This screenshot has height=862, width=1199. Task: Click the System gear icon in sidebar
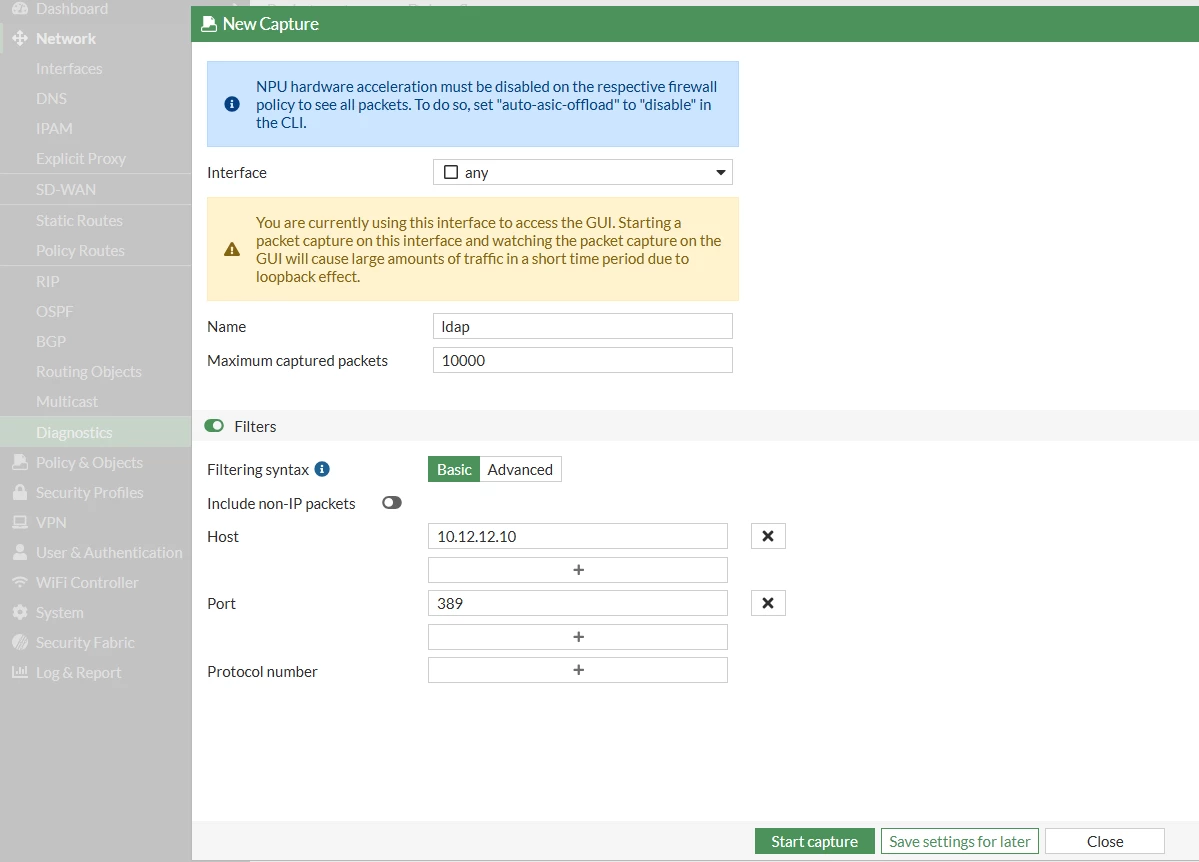coord(20,612)
